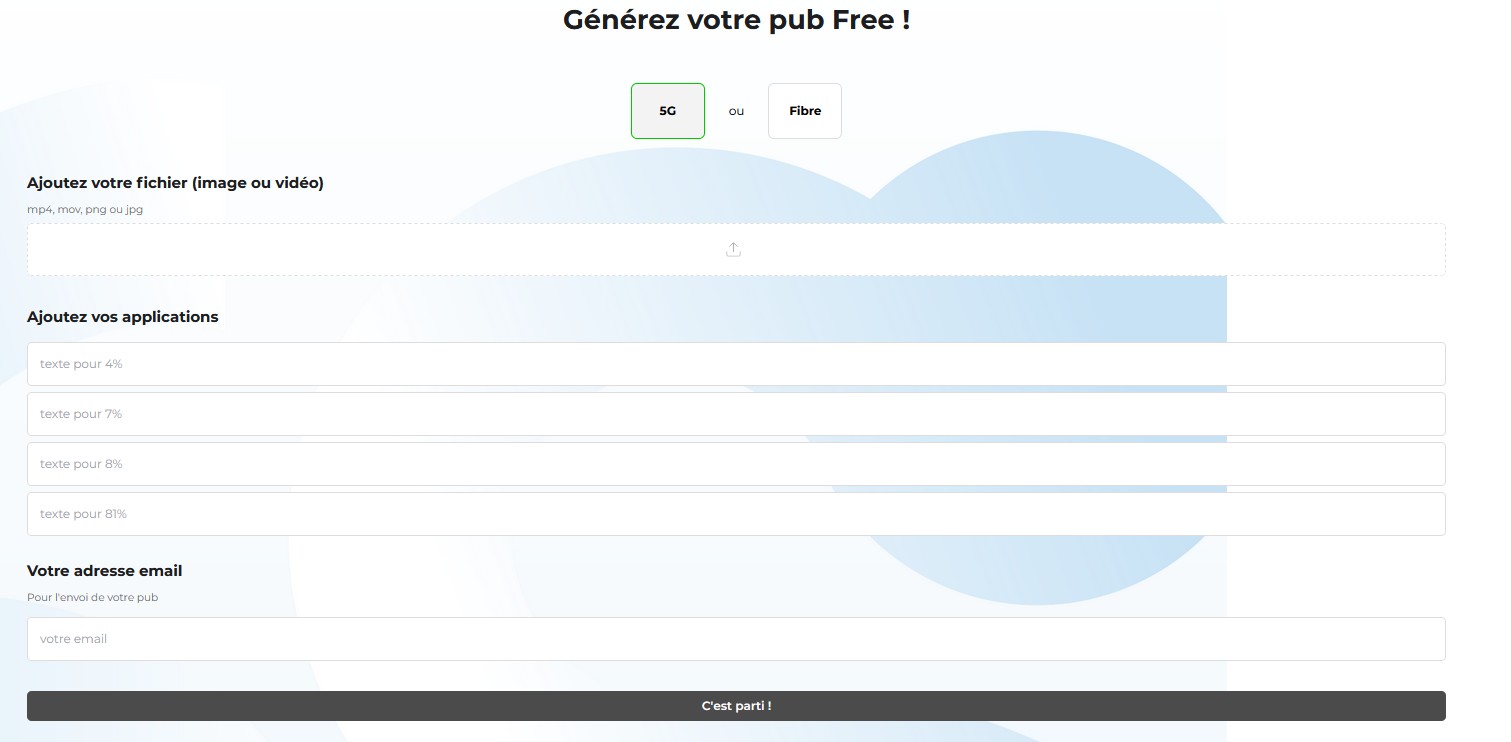The width and height of the screenshot is (1511, 742).
Task: Select the 5G option
Action: click(668, 111)
